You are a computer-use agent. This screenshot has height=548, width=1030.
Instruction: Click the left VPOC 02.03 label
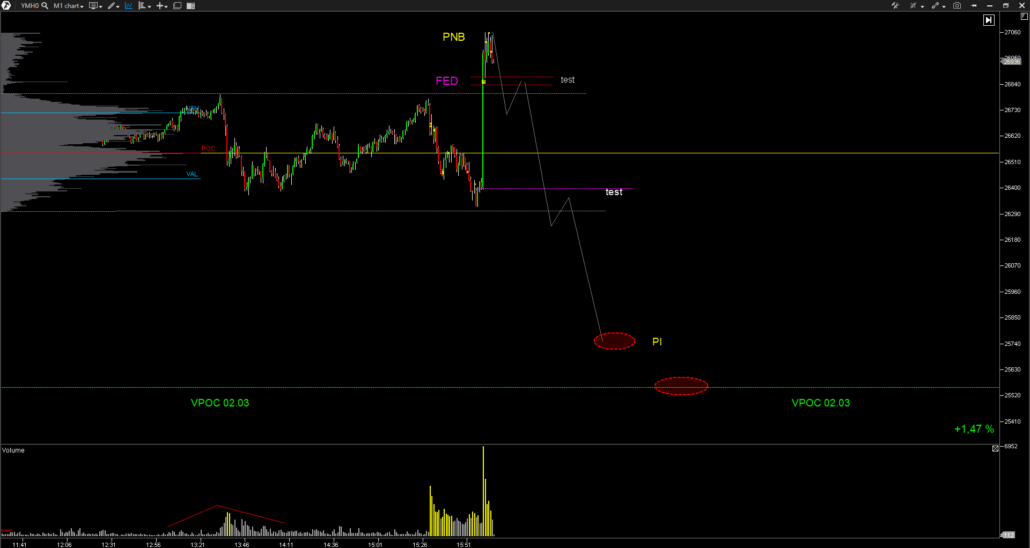tap(220, 403)
